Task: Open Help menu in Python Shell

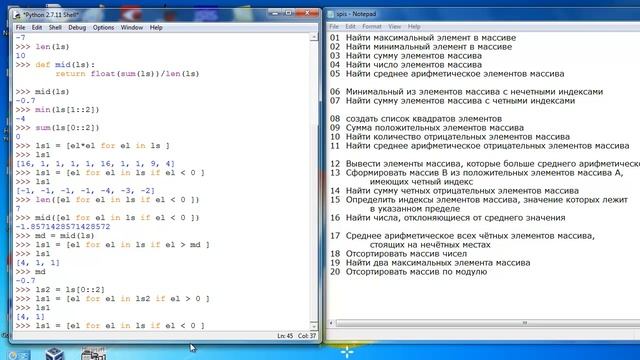Action: [156, 27]
